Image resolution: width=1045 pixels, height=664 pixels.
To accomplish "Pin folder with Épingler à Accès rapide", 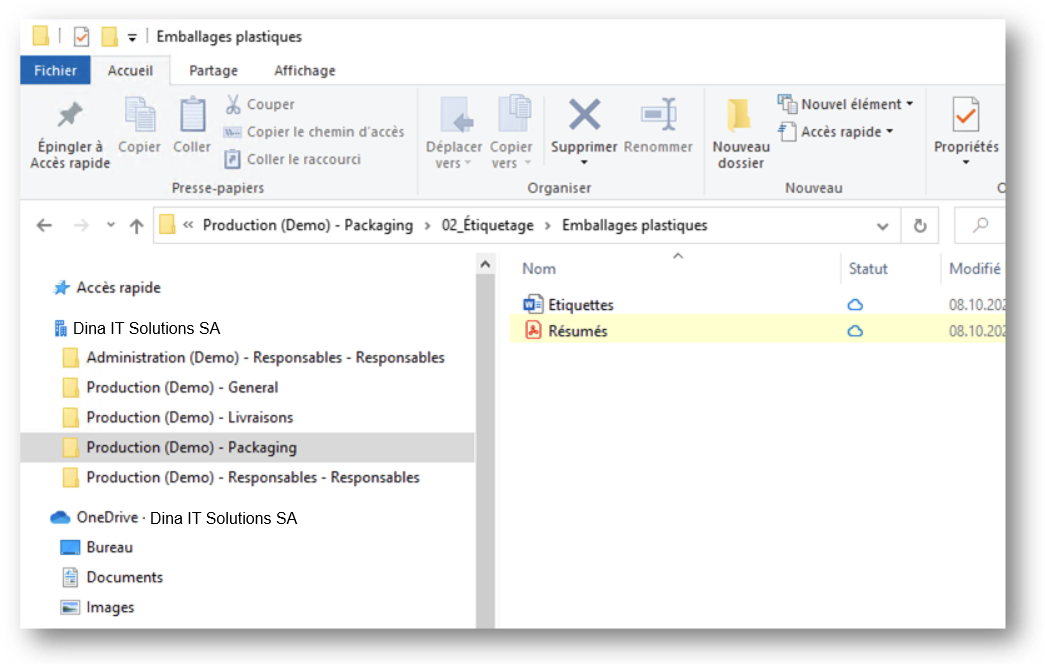I will coord(70,133).
